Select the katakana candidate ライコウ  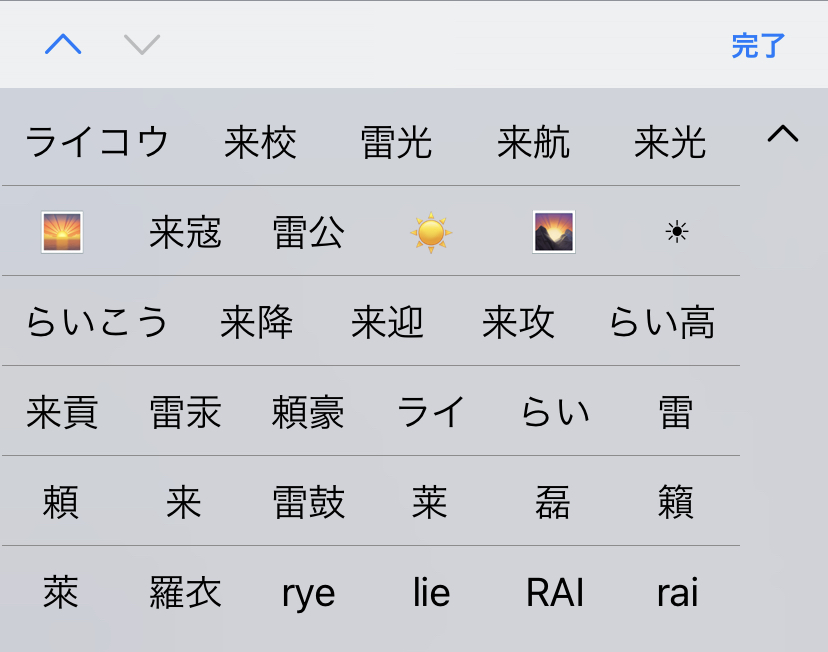(97, 143)
